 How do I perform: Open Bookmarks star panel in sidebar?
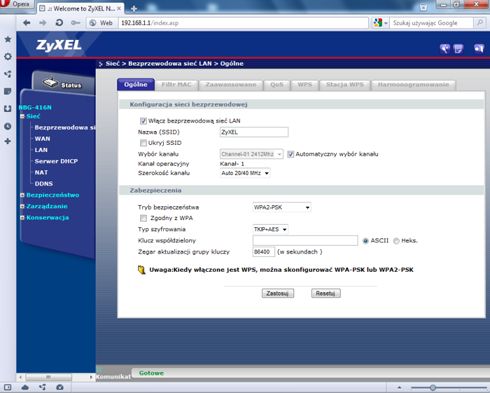point(8,39)
